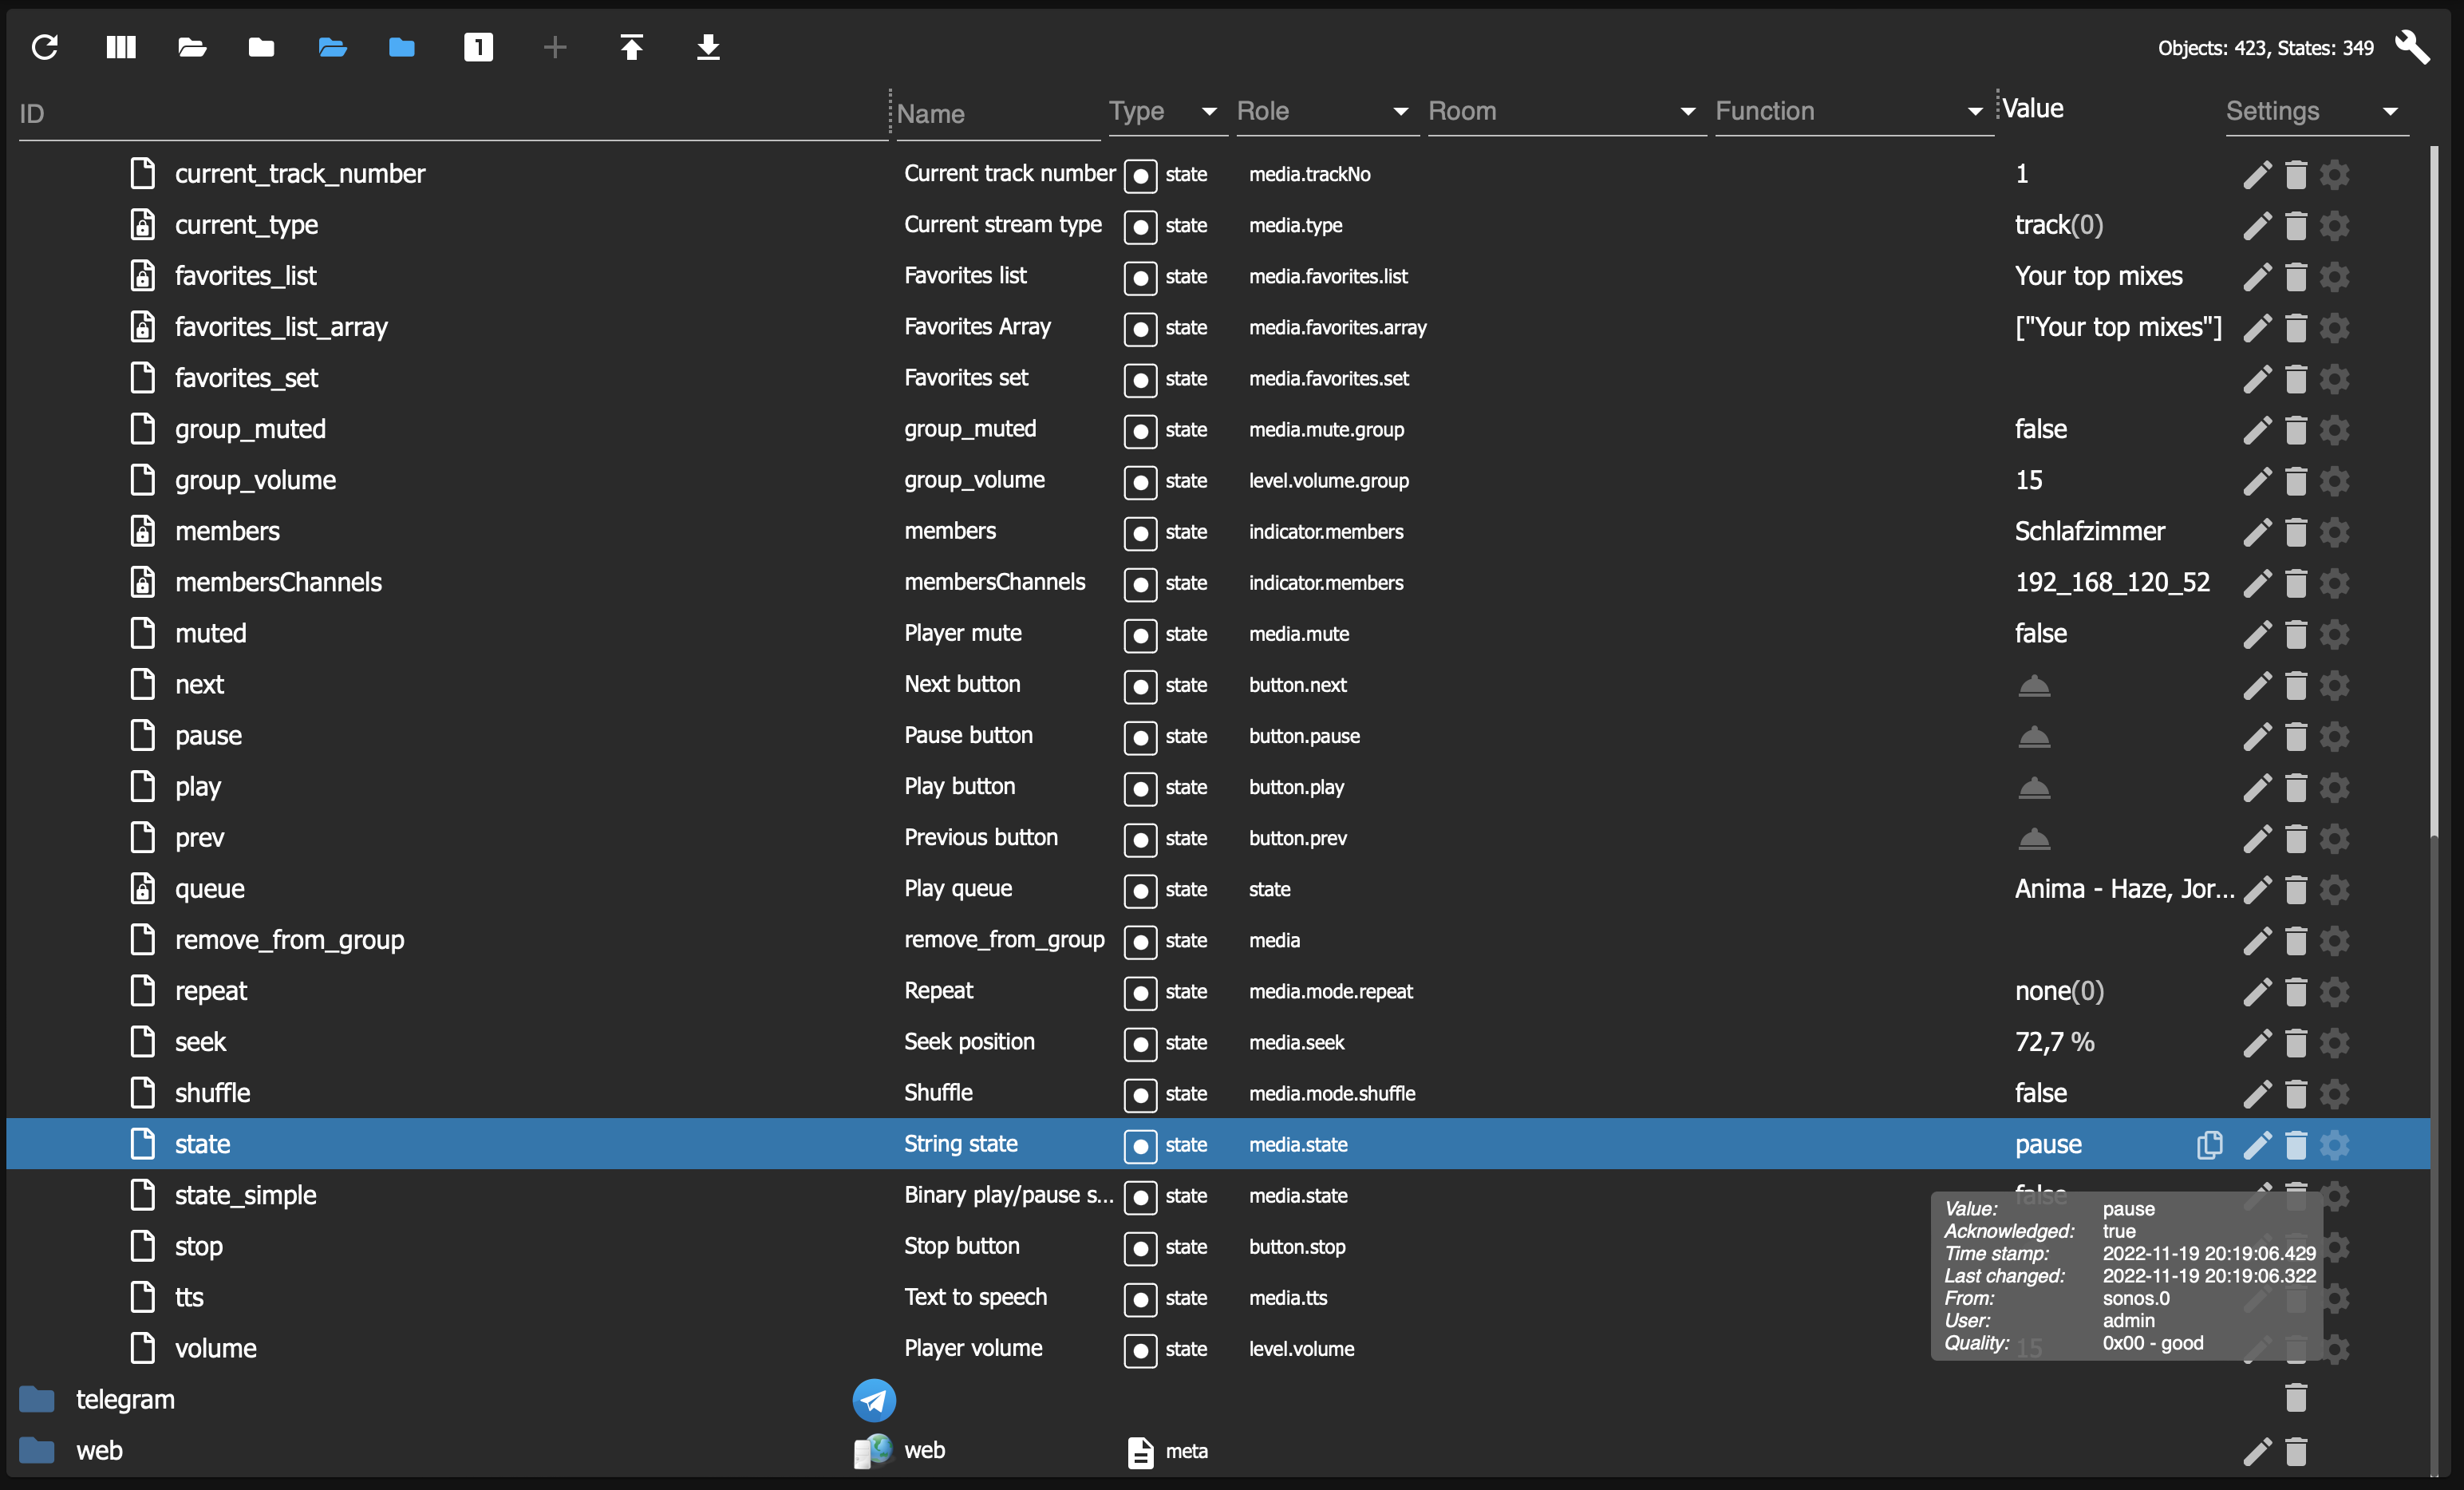Image resolution: width=2464 pixels, height=1490 pixels.
Task: Open the Settings filter dropdown
Action: (2316, 111)
